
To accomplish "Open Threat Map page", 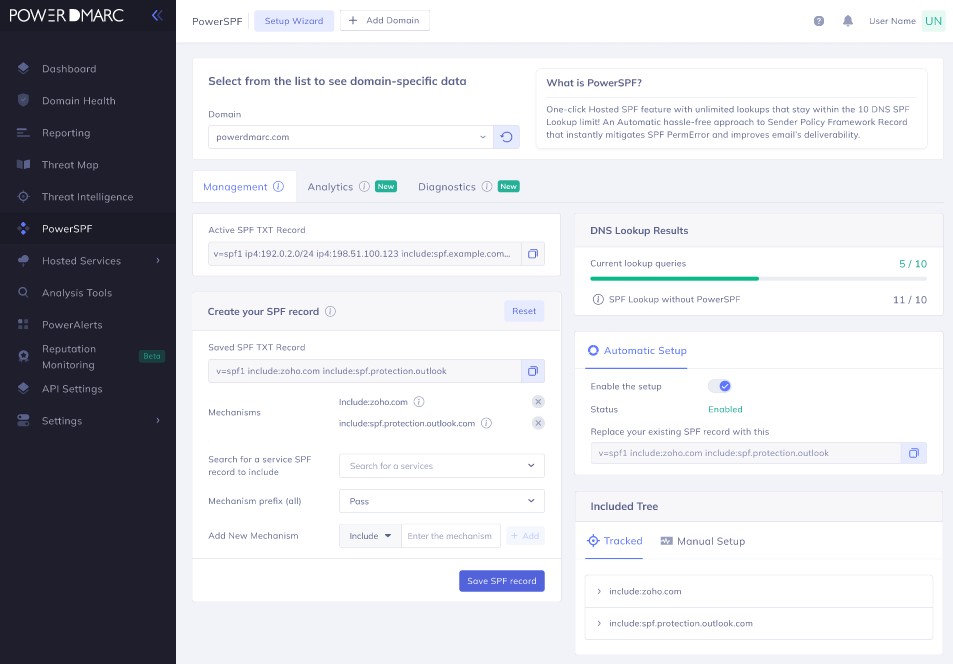I will click(70, 165).
